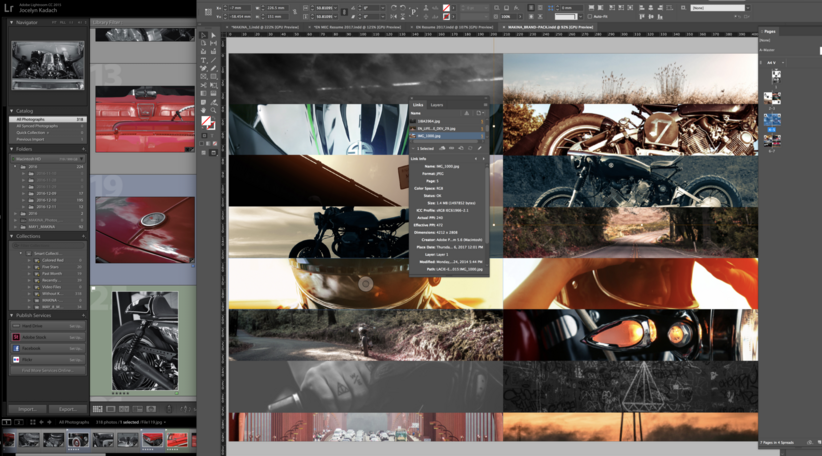Click the toolbox fill and stroke swatch

(208, 124)
